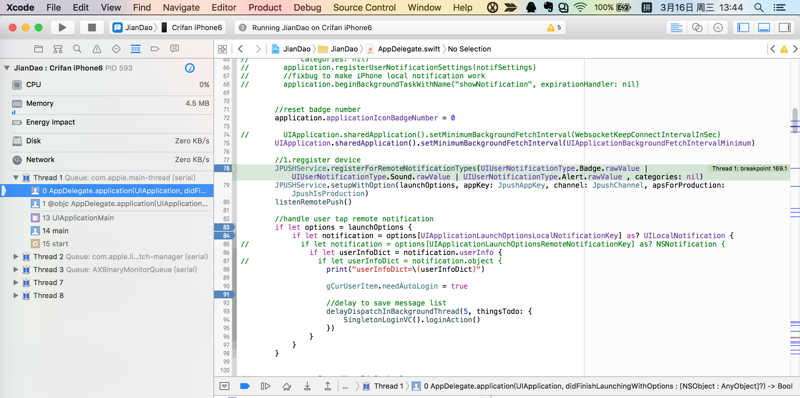Screen dimensions: 800x398
Task: Step into in the debug bar
Action: [307, 386]
